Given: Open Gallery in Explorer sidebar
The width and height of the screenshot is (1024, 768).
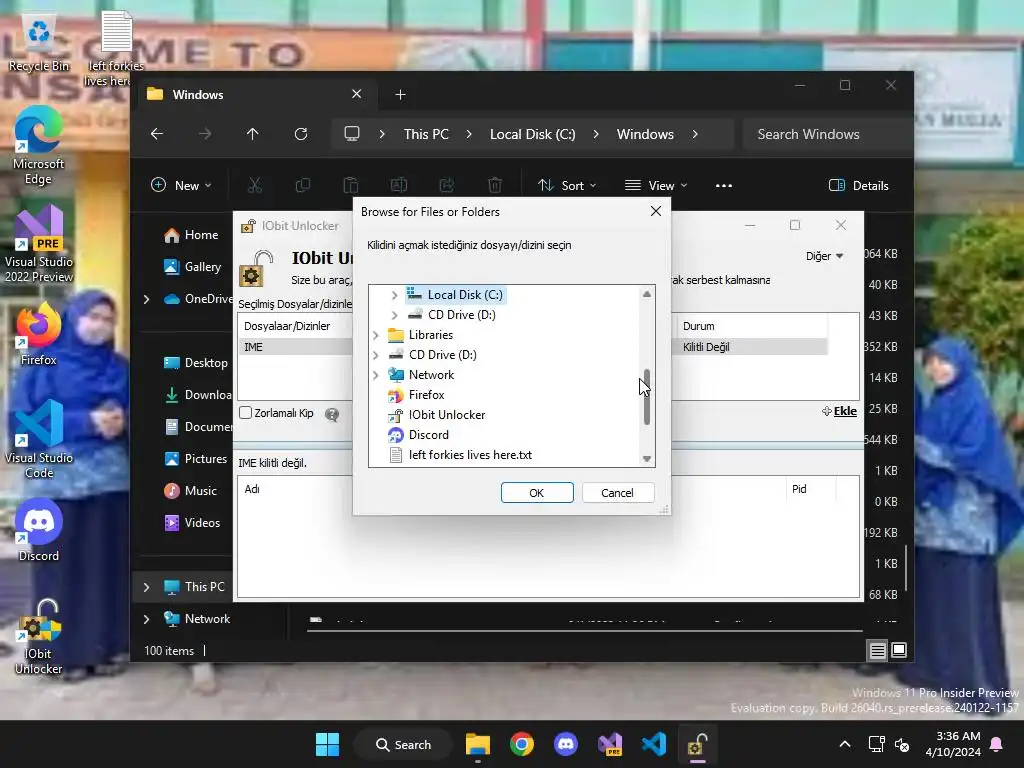Looking at the screenshot, I should tap(193, 266).
